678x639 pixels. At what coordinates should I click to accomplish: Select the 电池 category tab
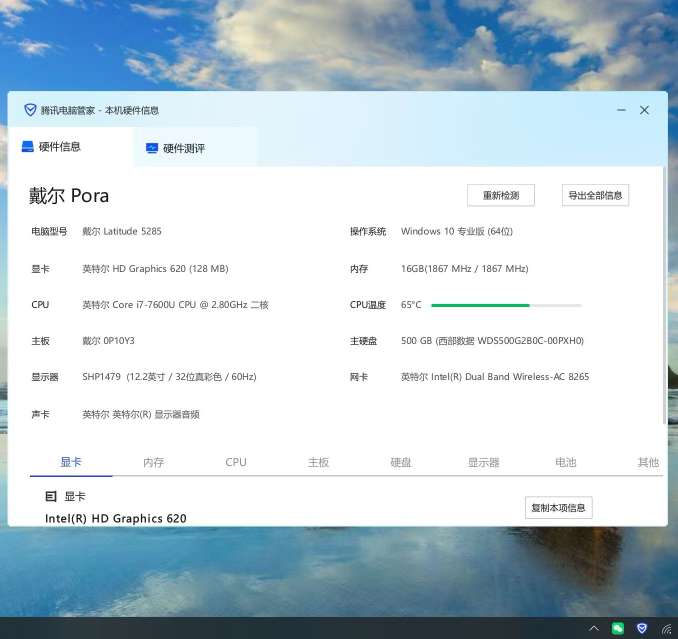pos(566,462)
